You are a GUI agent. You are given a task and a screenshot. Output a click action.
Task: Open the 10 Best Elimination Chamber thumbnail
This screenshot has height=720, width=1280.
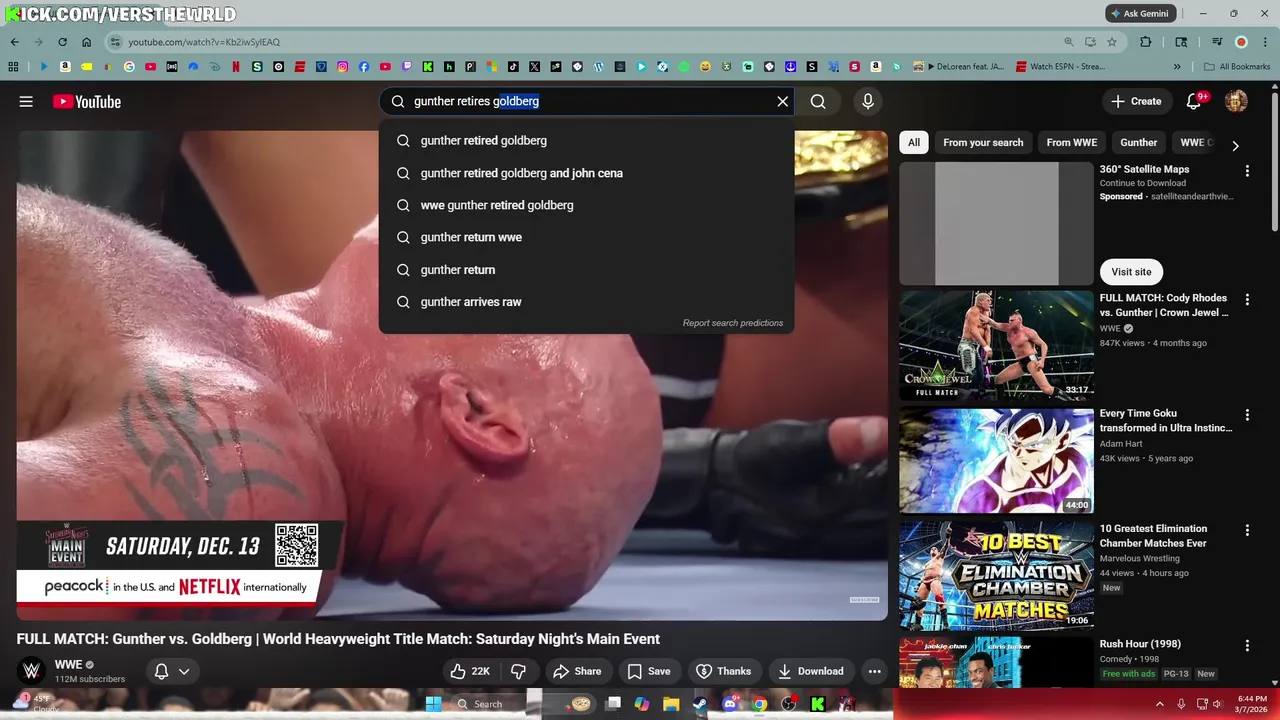996,575
